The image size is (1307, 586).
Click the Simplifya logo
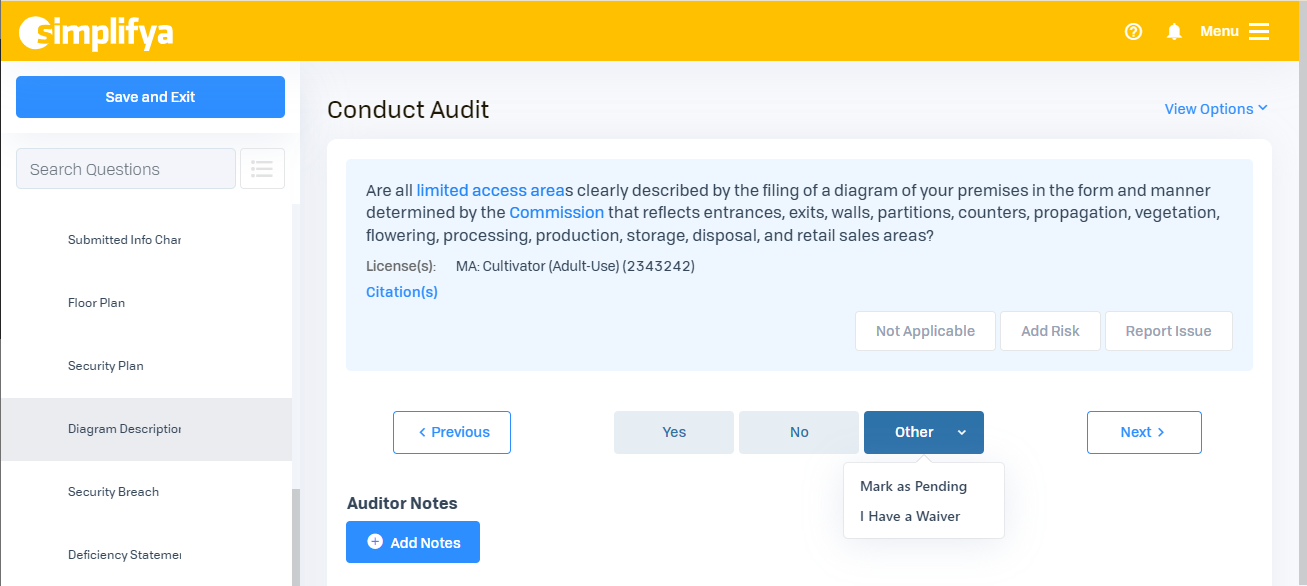click(x=96, y=32)
